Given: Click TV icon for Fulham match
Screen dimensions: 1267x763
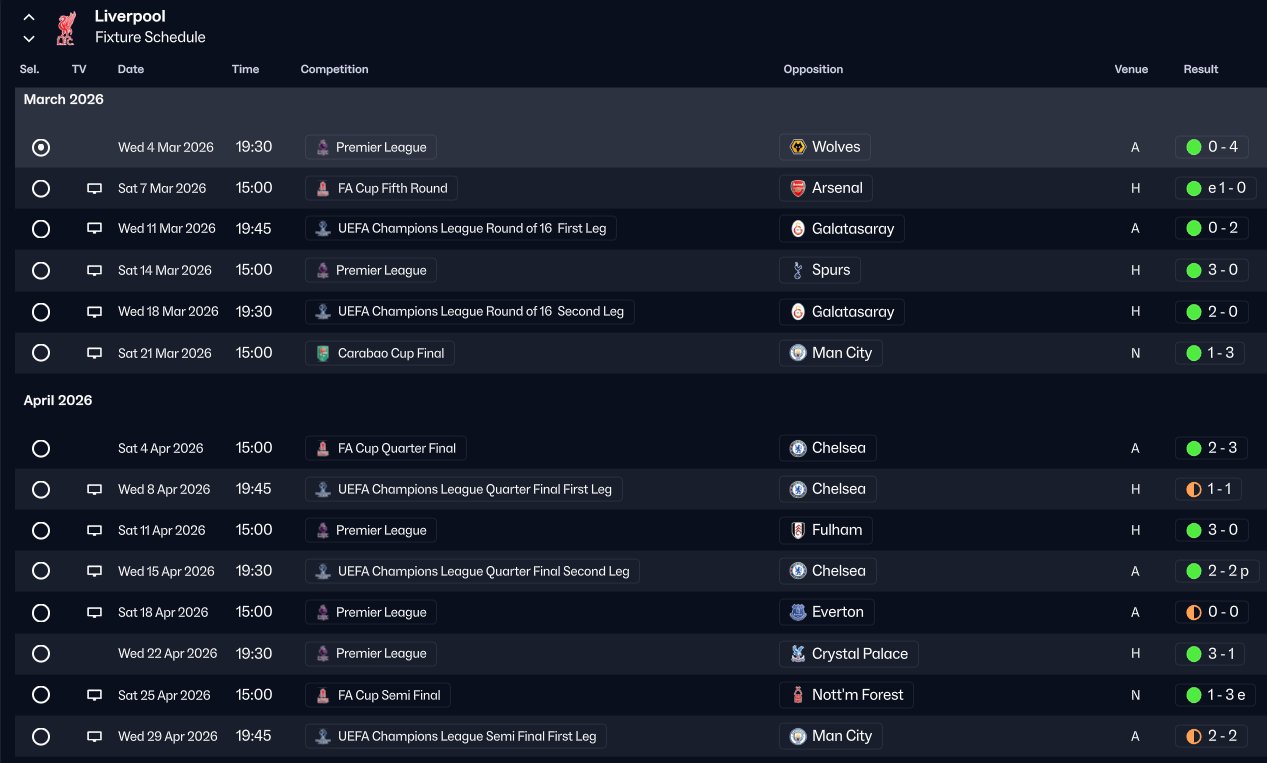Looking at the screenshot, I should 95,530.
